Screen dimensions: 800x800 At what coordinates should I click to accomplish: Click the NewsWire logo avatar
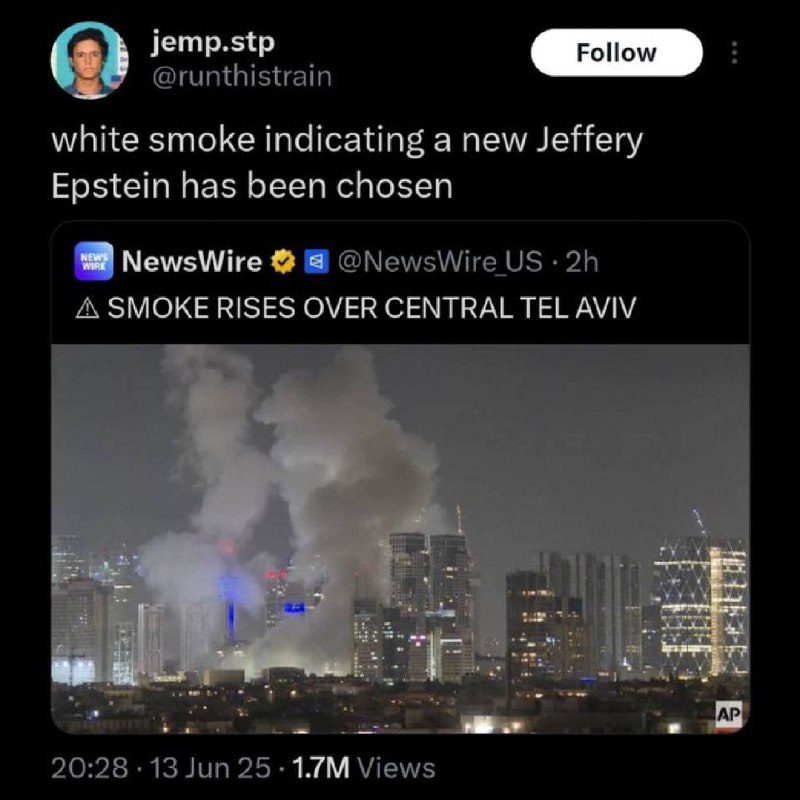coord(94,261)
